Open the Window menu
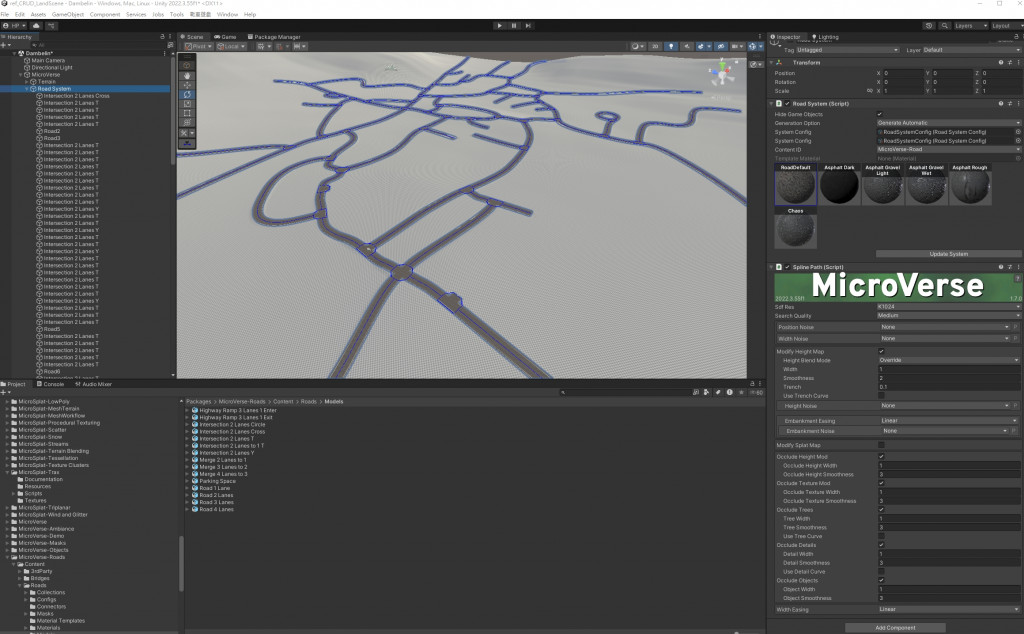The image size is (1024, 634). [x=227, y=14]
